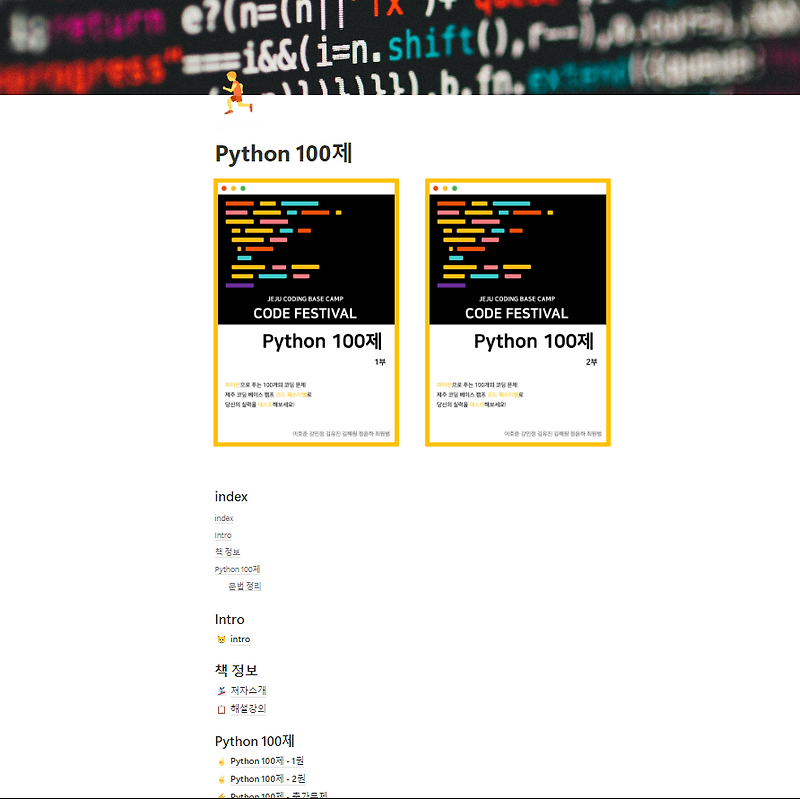Open the index link in the table of contents

click(223, 518)
